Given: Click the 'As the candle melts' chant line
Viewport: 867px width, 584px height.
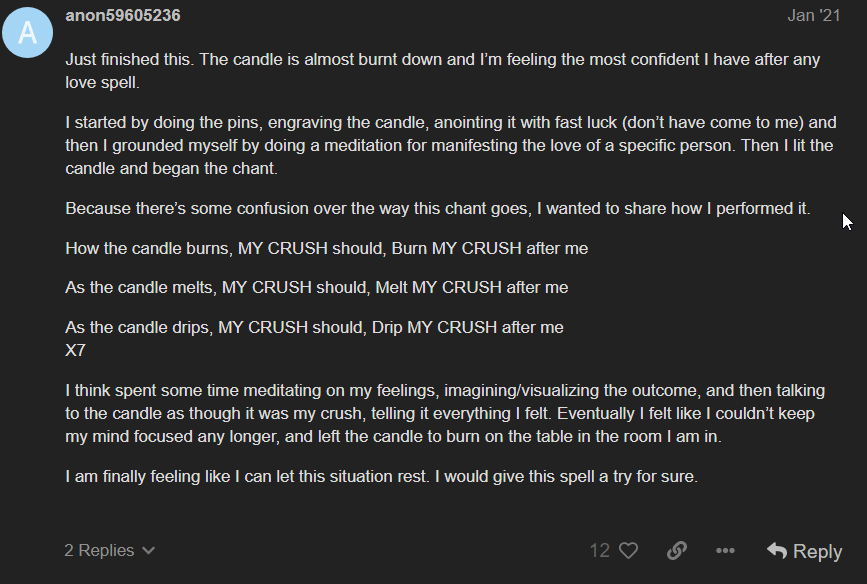Looking at the screenshot, I should pos(316,287).
